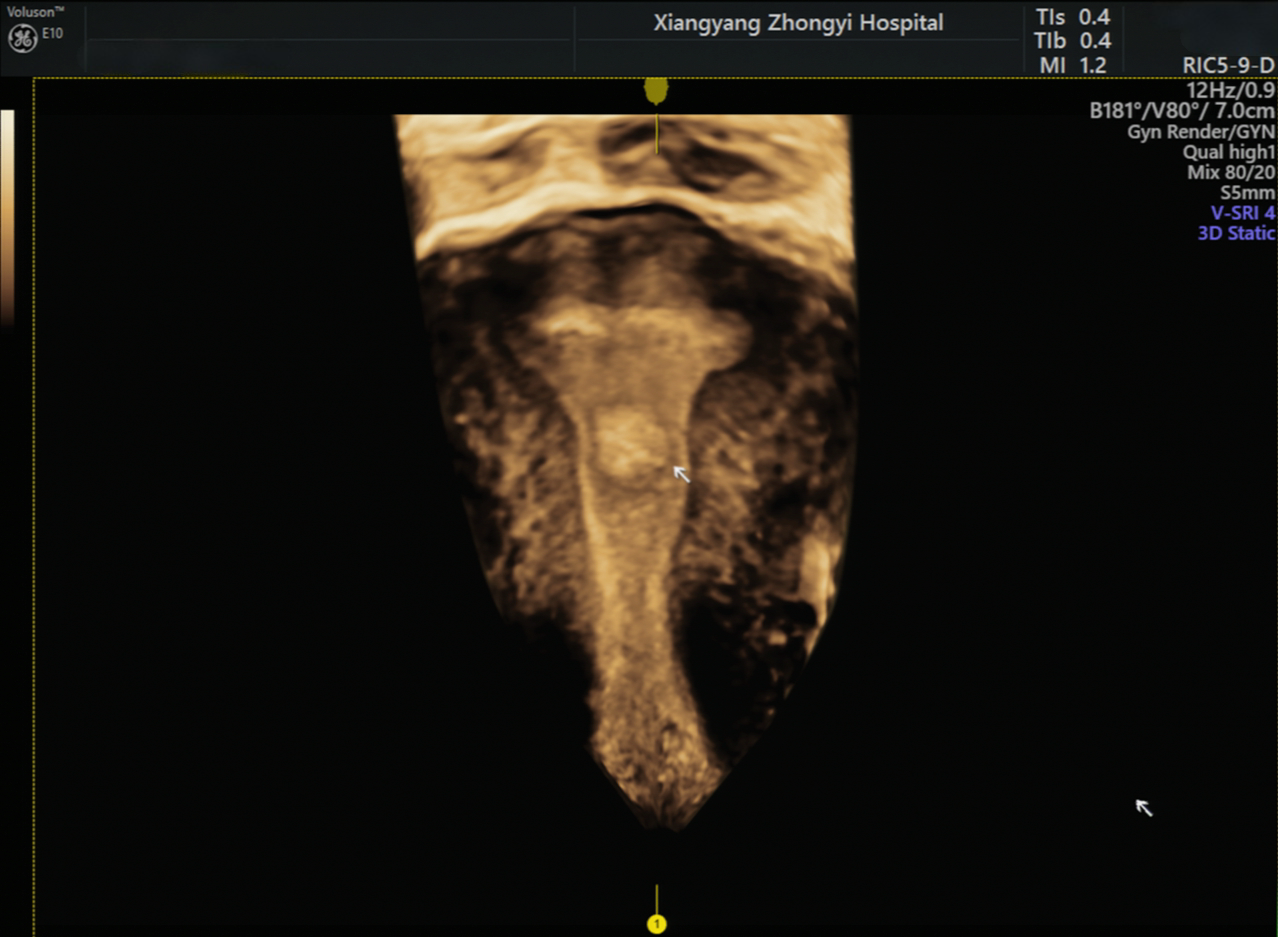This screenshot has height=937, width=1278.
Task: Click the B181°/V80°/ 7.0cm parameter
Action: 1182,110
